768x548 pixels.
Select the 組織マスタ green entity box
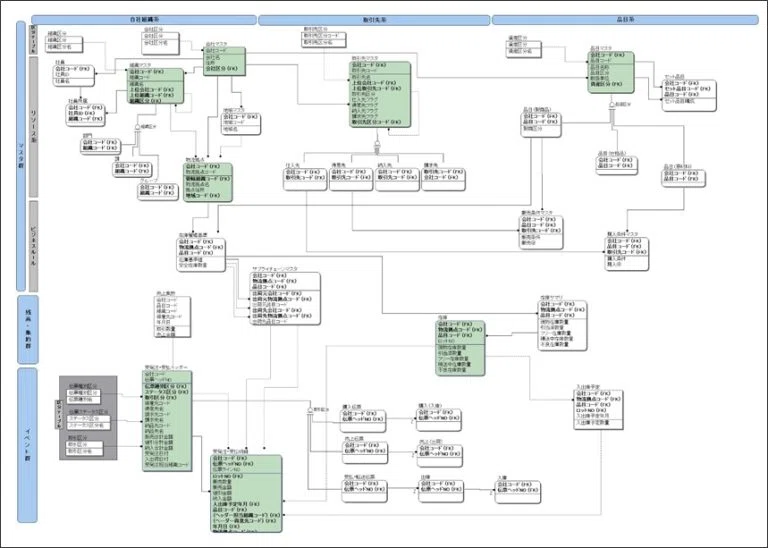[156, 86]
